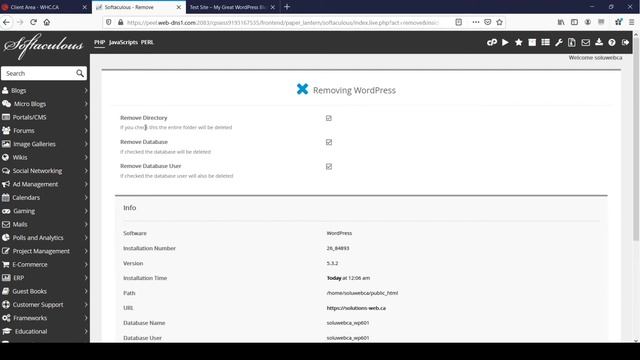This screenshot has width=640, height=360.
Task: Open backups zip file icon
Action: coord(572,42)
